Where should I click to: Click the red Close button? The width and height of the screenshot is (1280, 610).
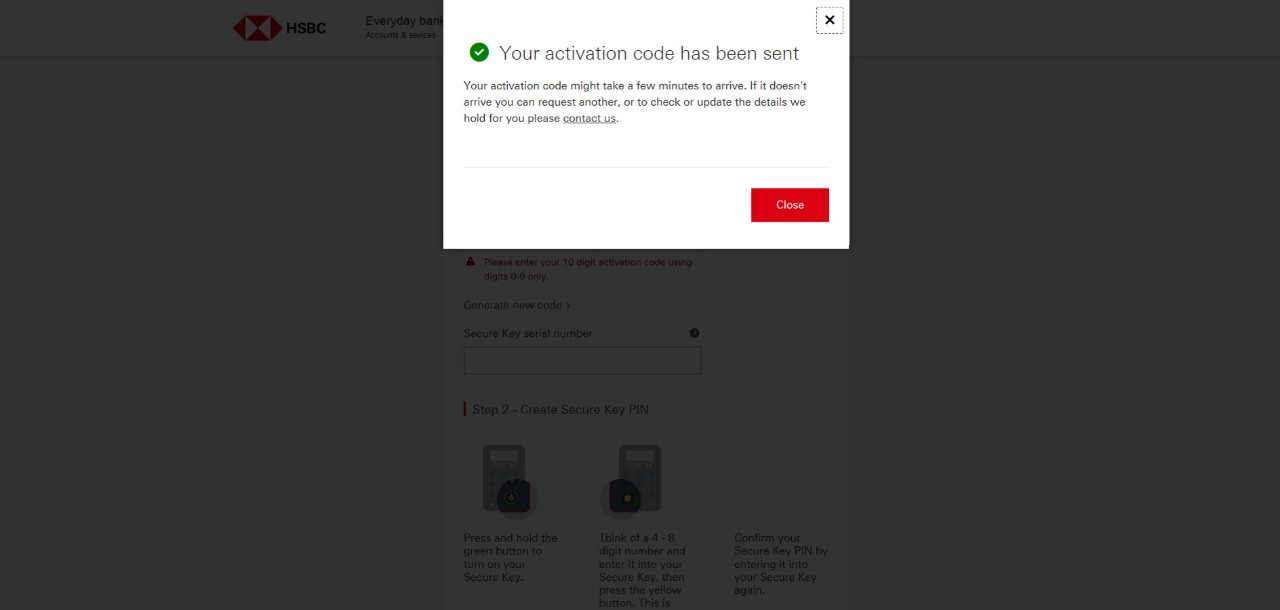[790, 205]
